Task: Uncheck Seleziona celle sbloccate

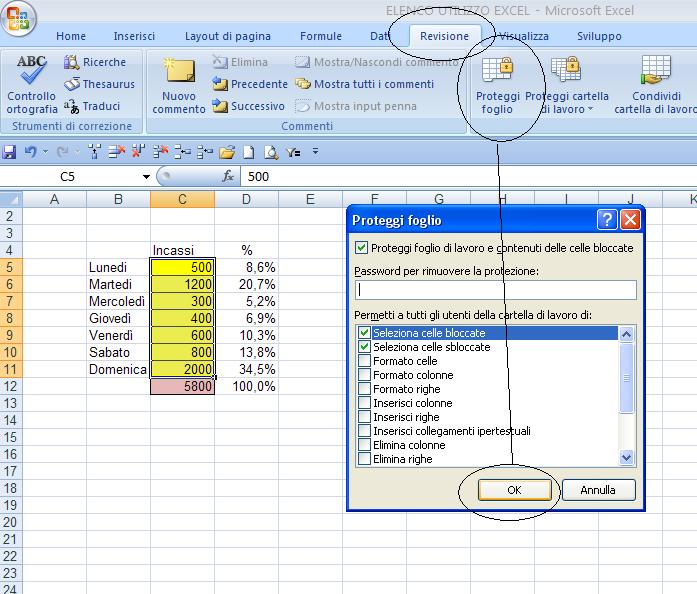Action: coord(365,347)
